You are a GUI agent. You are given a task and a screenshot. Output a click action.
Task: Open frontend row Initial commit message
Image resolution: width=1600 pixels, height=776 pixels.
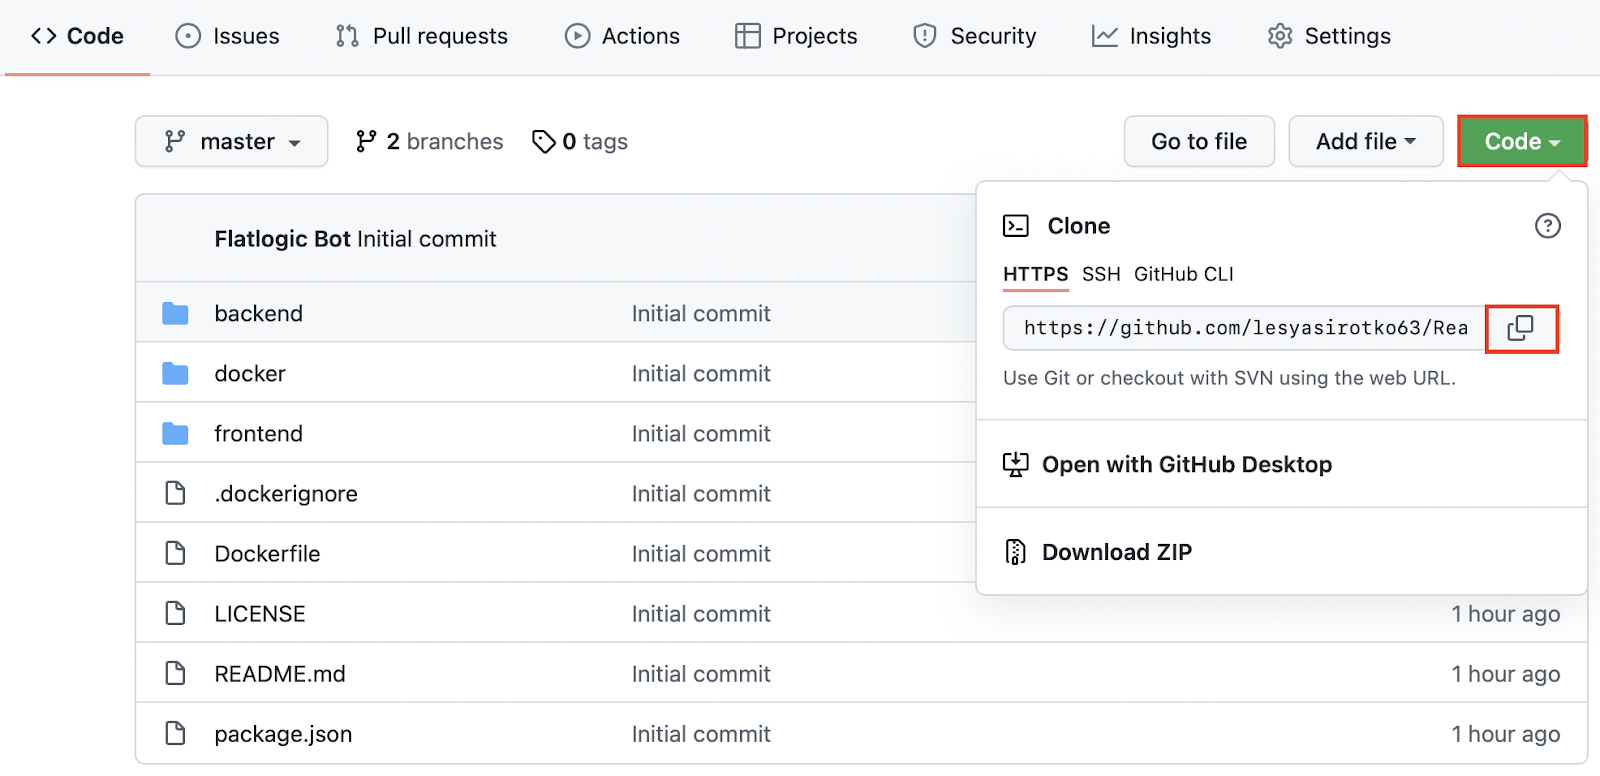pyautogui.click(x=701, y=433)
